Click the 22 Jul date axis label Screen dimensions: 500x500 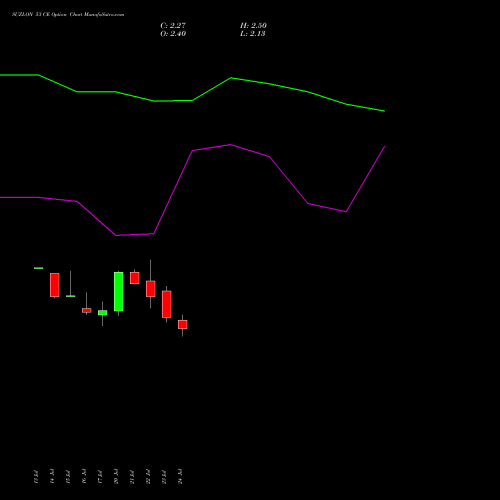coord(148,476)
